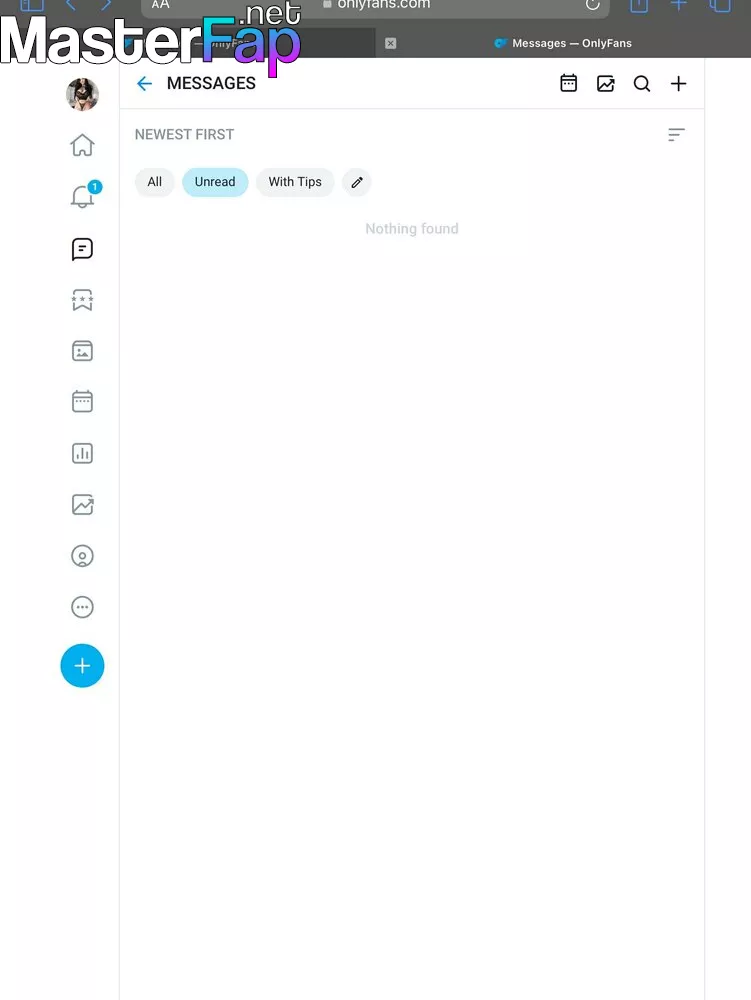Toggle the Unread filter chip

(215, 182)
